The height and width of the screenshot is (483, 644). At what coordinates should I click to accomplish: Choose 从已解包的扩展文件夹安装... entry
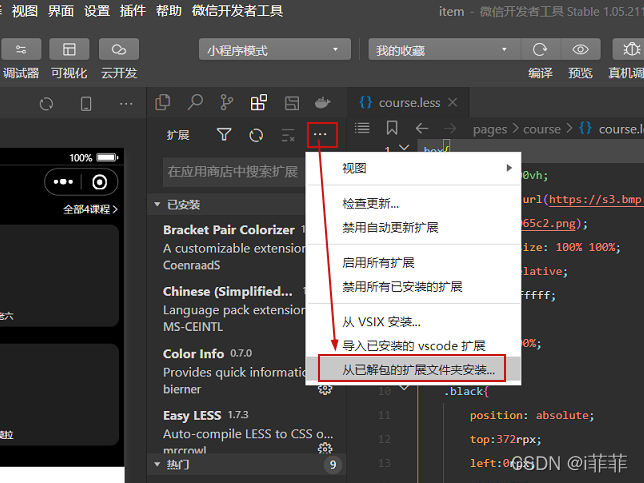click(414, 370)
